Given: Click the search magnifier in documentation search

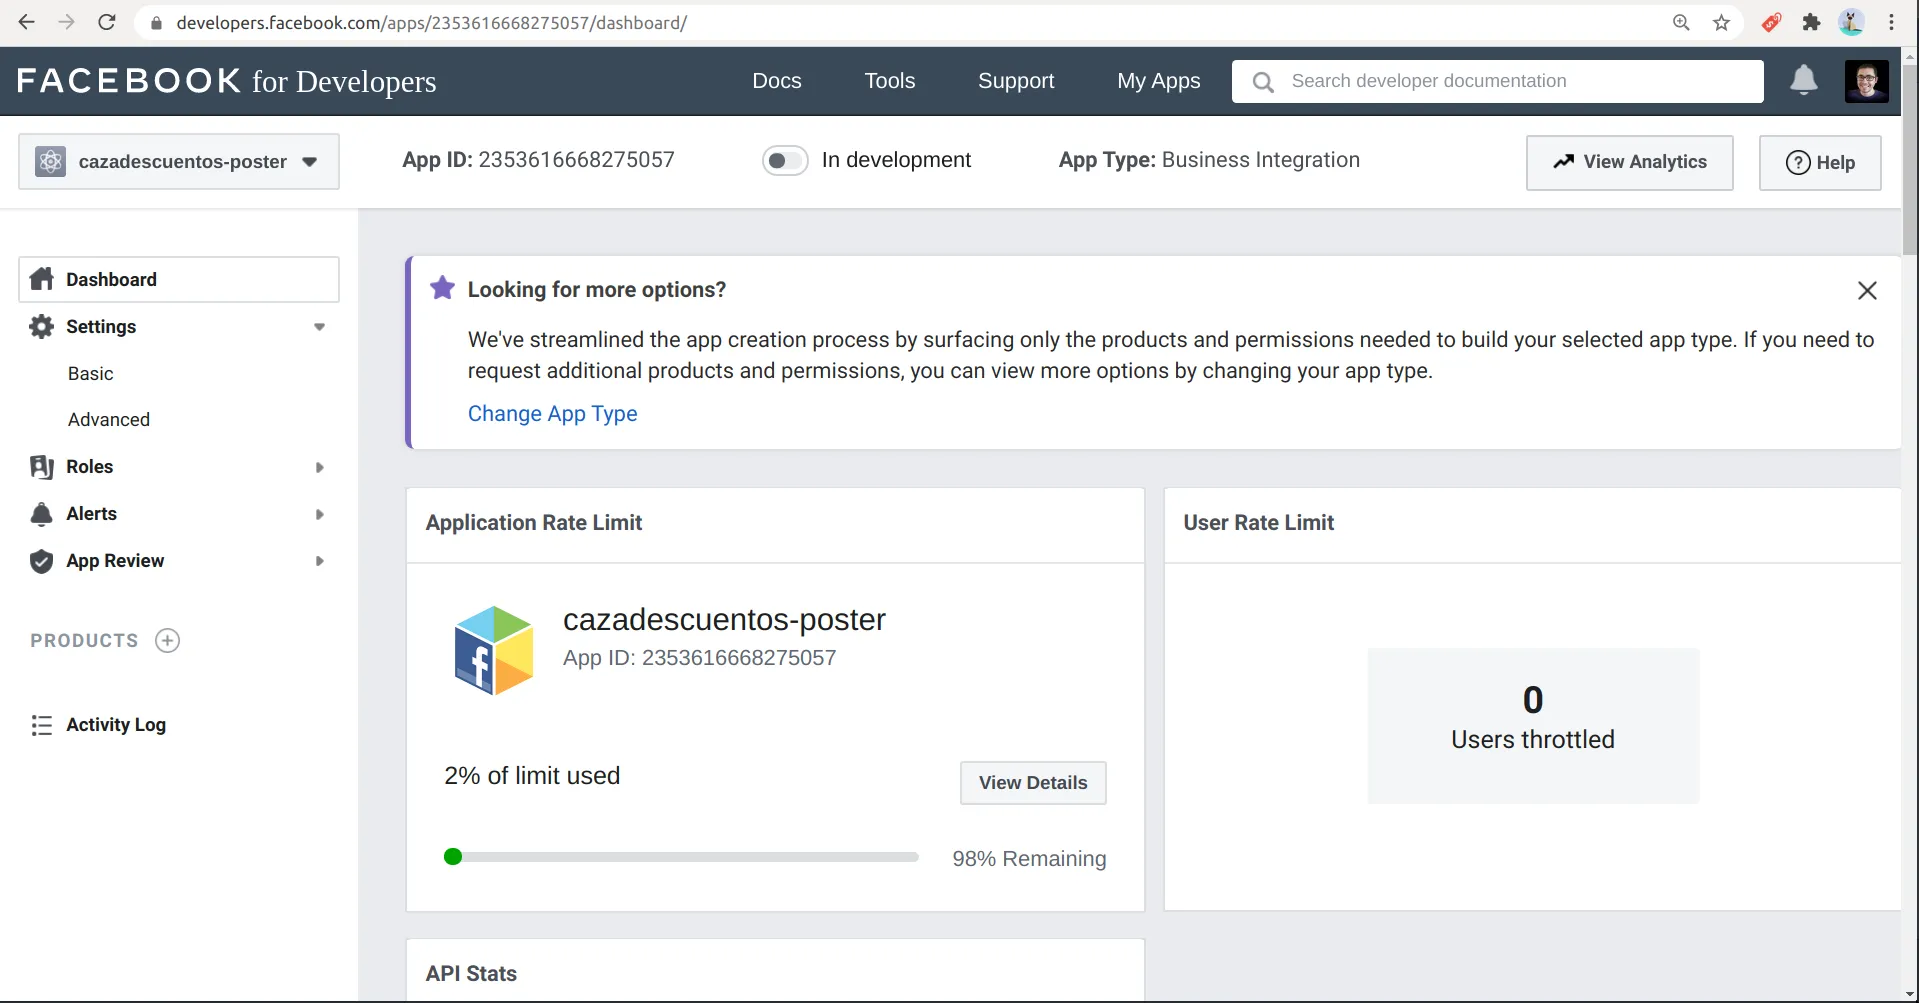Looking at the screenshot, I should [x=1263, y=82].
